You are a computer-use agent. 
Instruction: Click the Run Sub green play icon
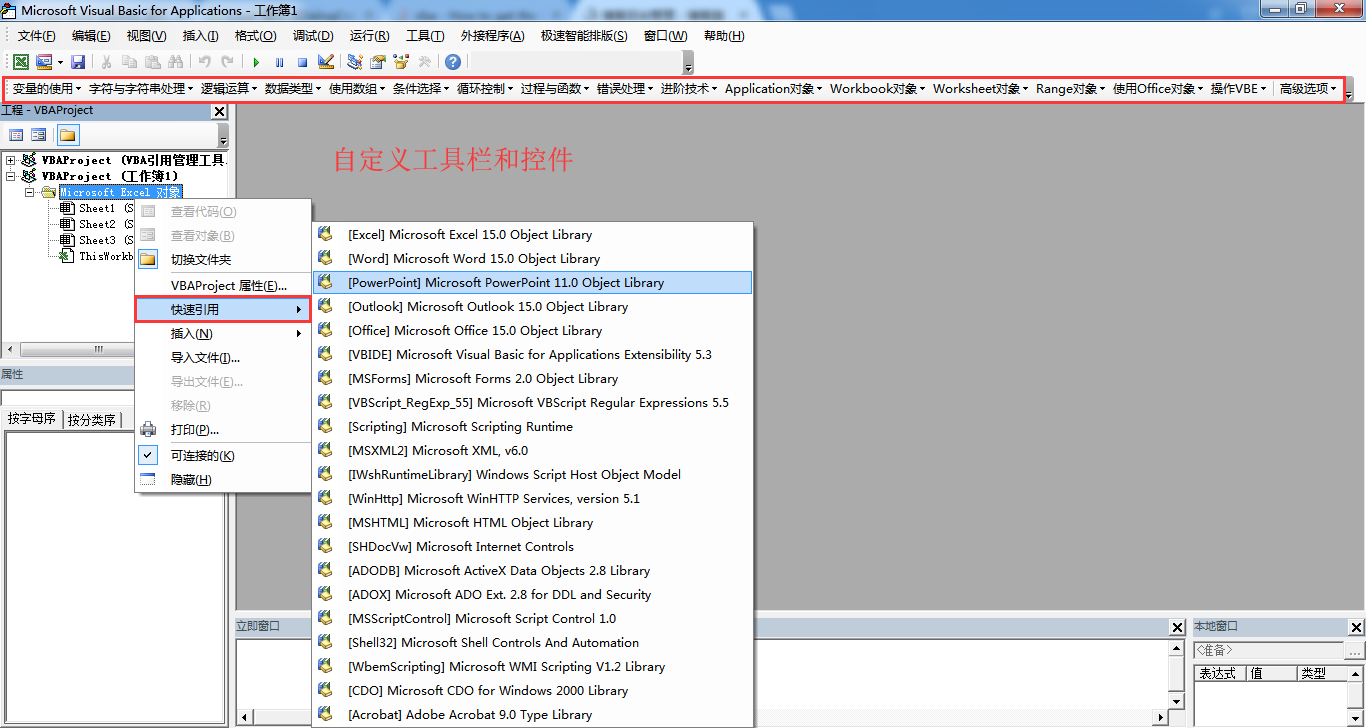click(256, 62)
